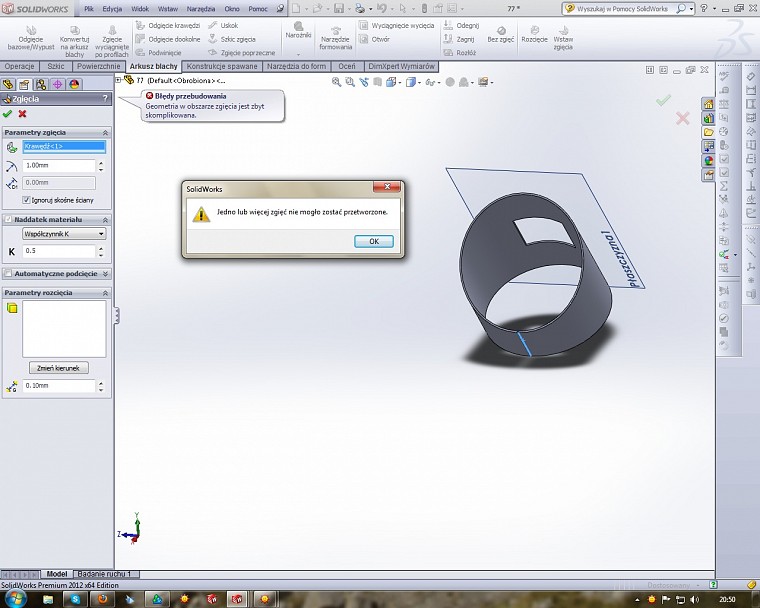Expand the Automatyczne podcięcie section
Screen dimensions: 760x608
(x=105, y=274)
